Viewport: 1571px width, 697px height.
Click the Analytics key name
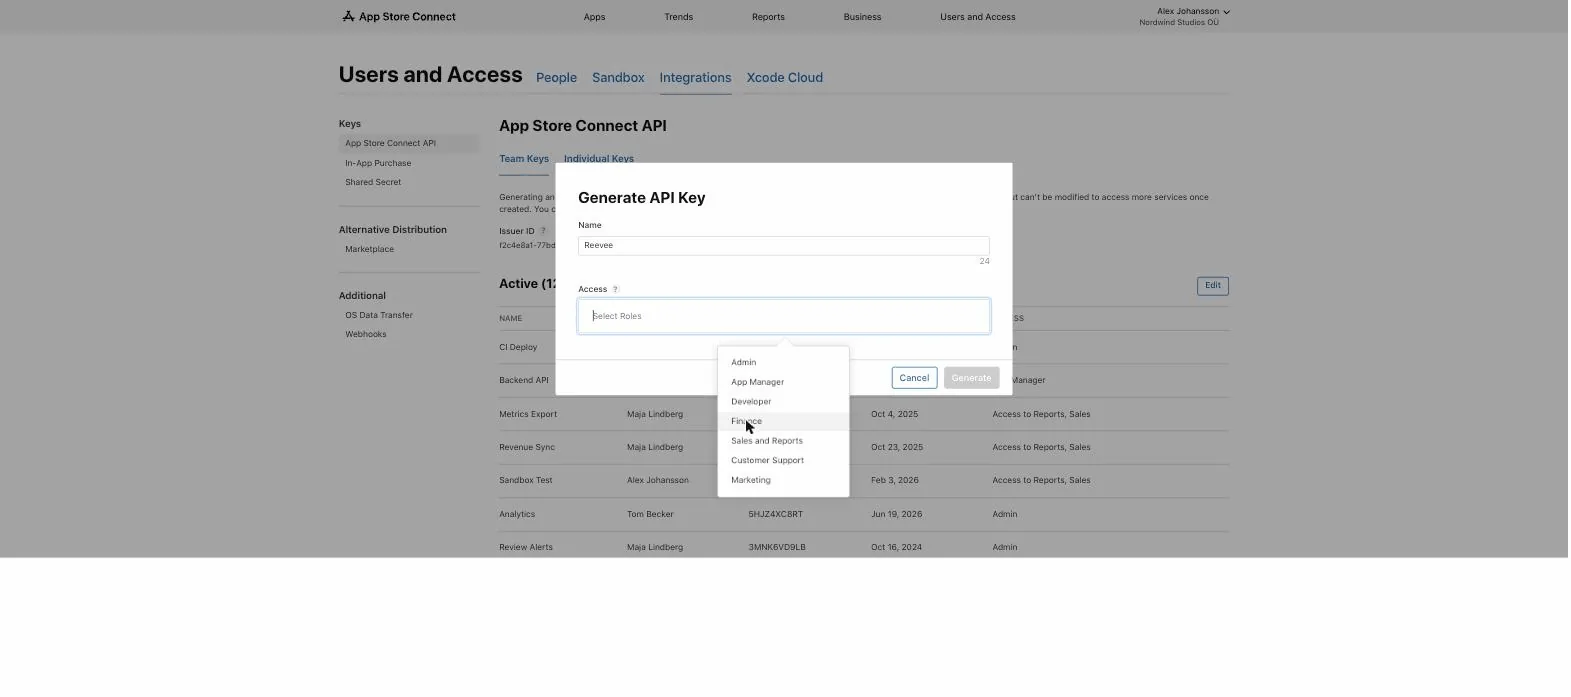click(x=517, y=514)
